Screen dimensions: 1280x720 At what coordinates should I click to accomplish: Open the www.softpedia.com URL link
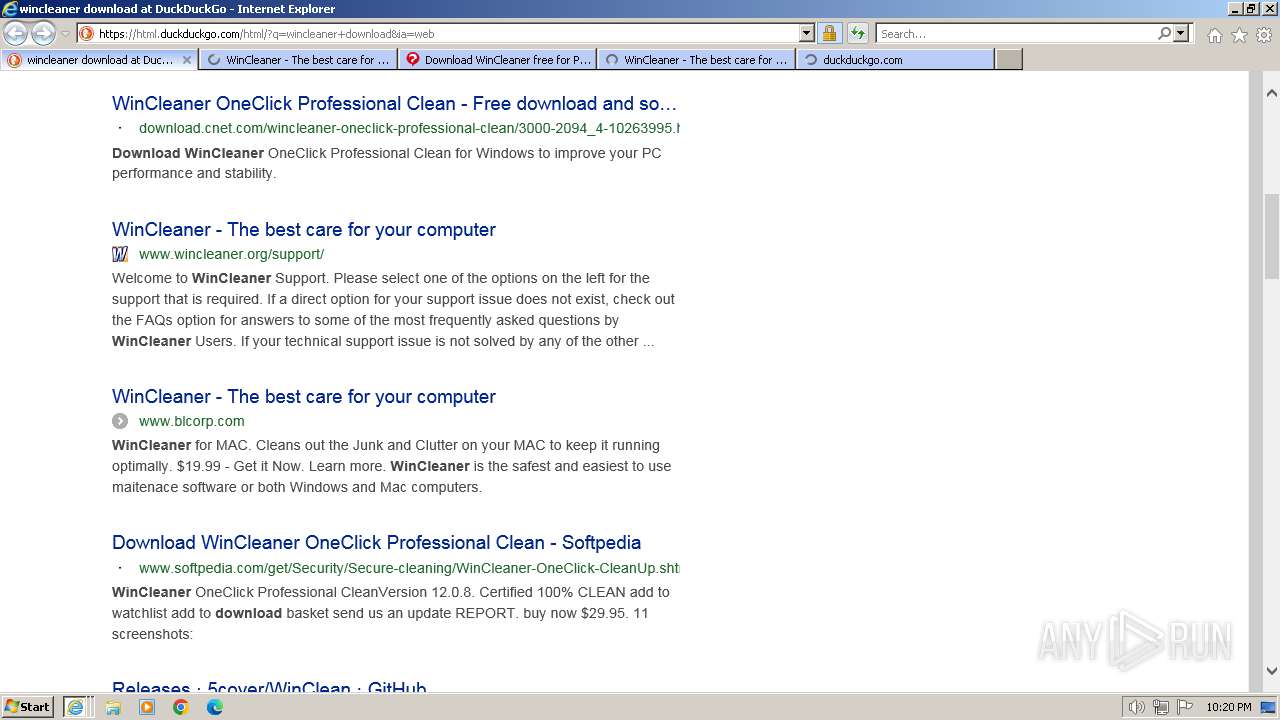tap(409, 568)
